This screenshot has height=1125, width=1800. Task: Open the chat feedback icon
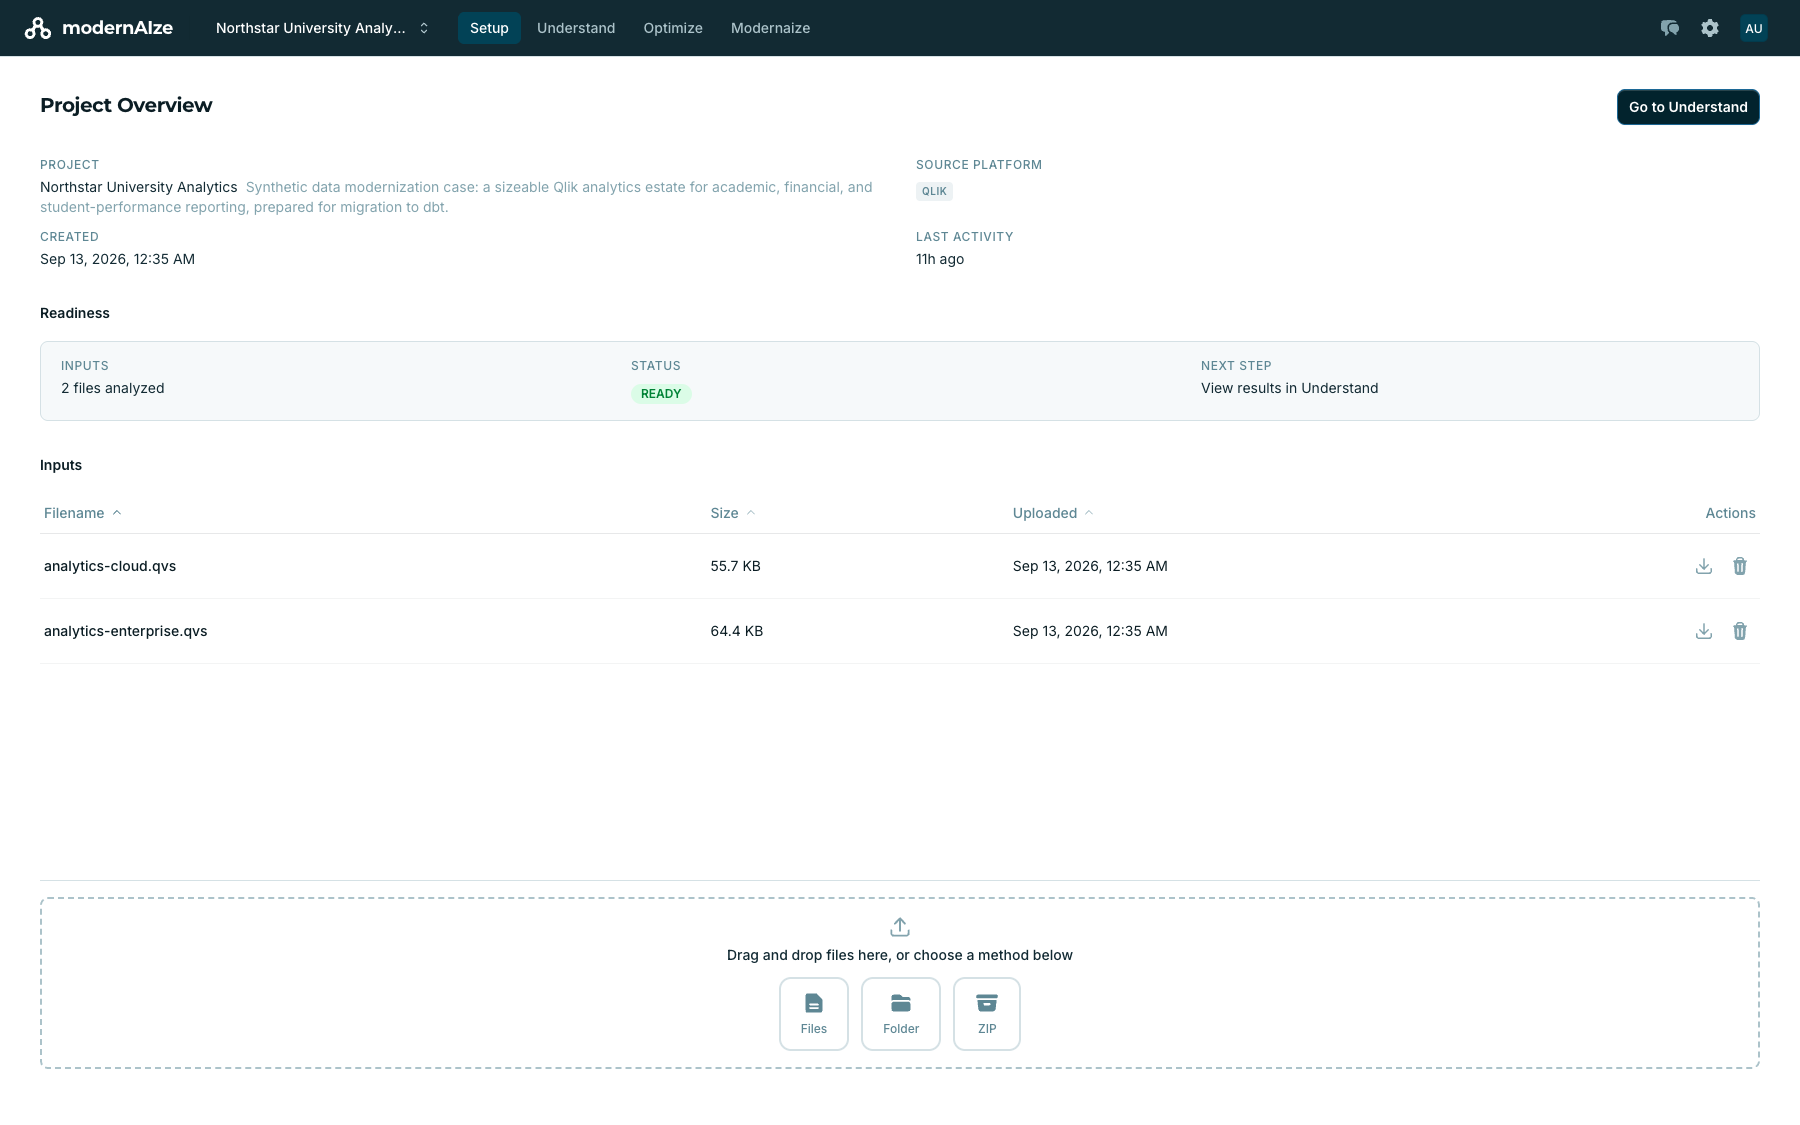tap(1670, 28)
